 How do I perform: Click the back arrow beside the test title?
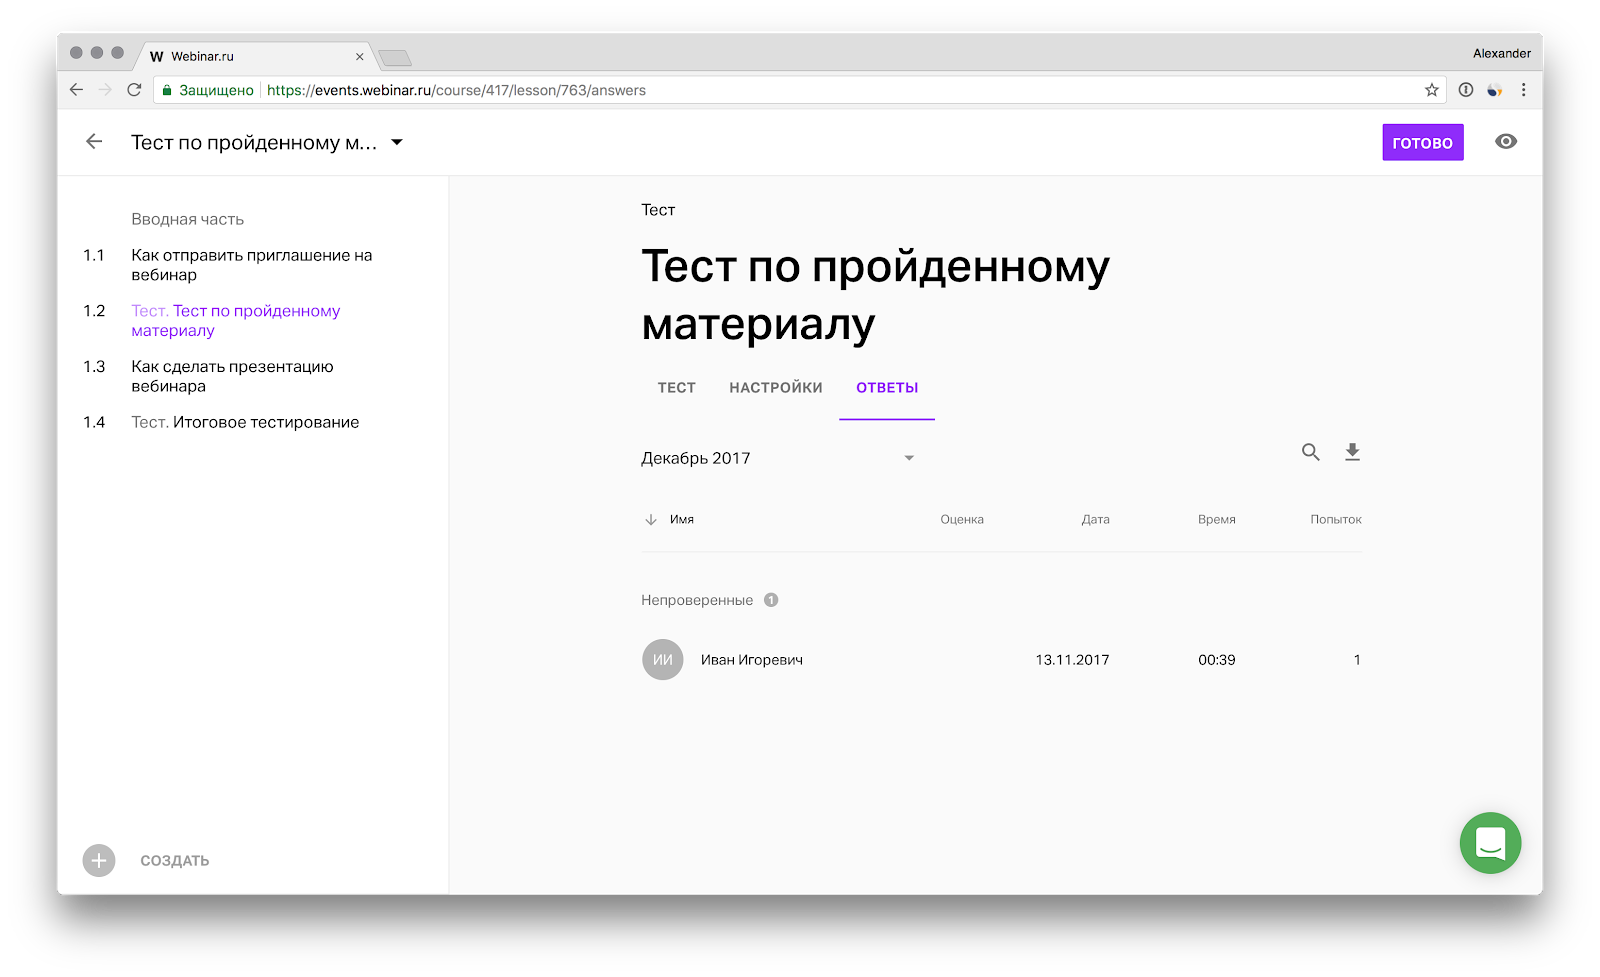[x=94, y=142]
